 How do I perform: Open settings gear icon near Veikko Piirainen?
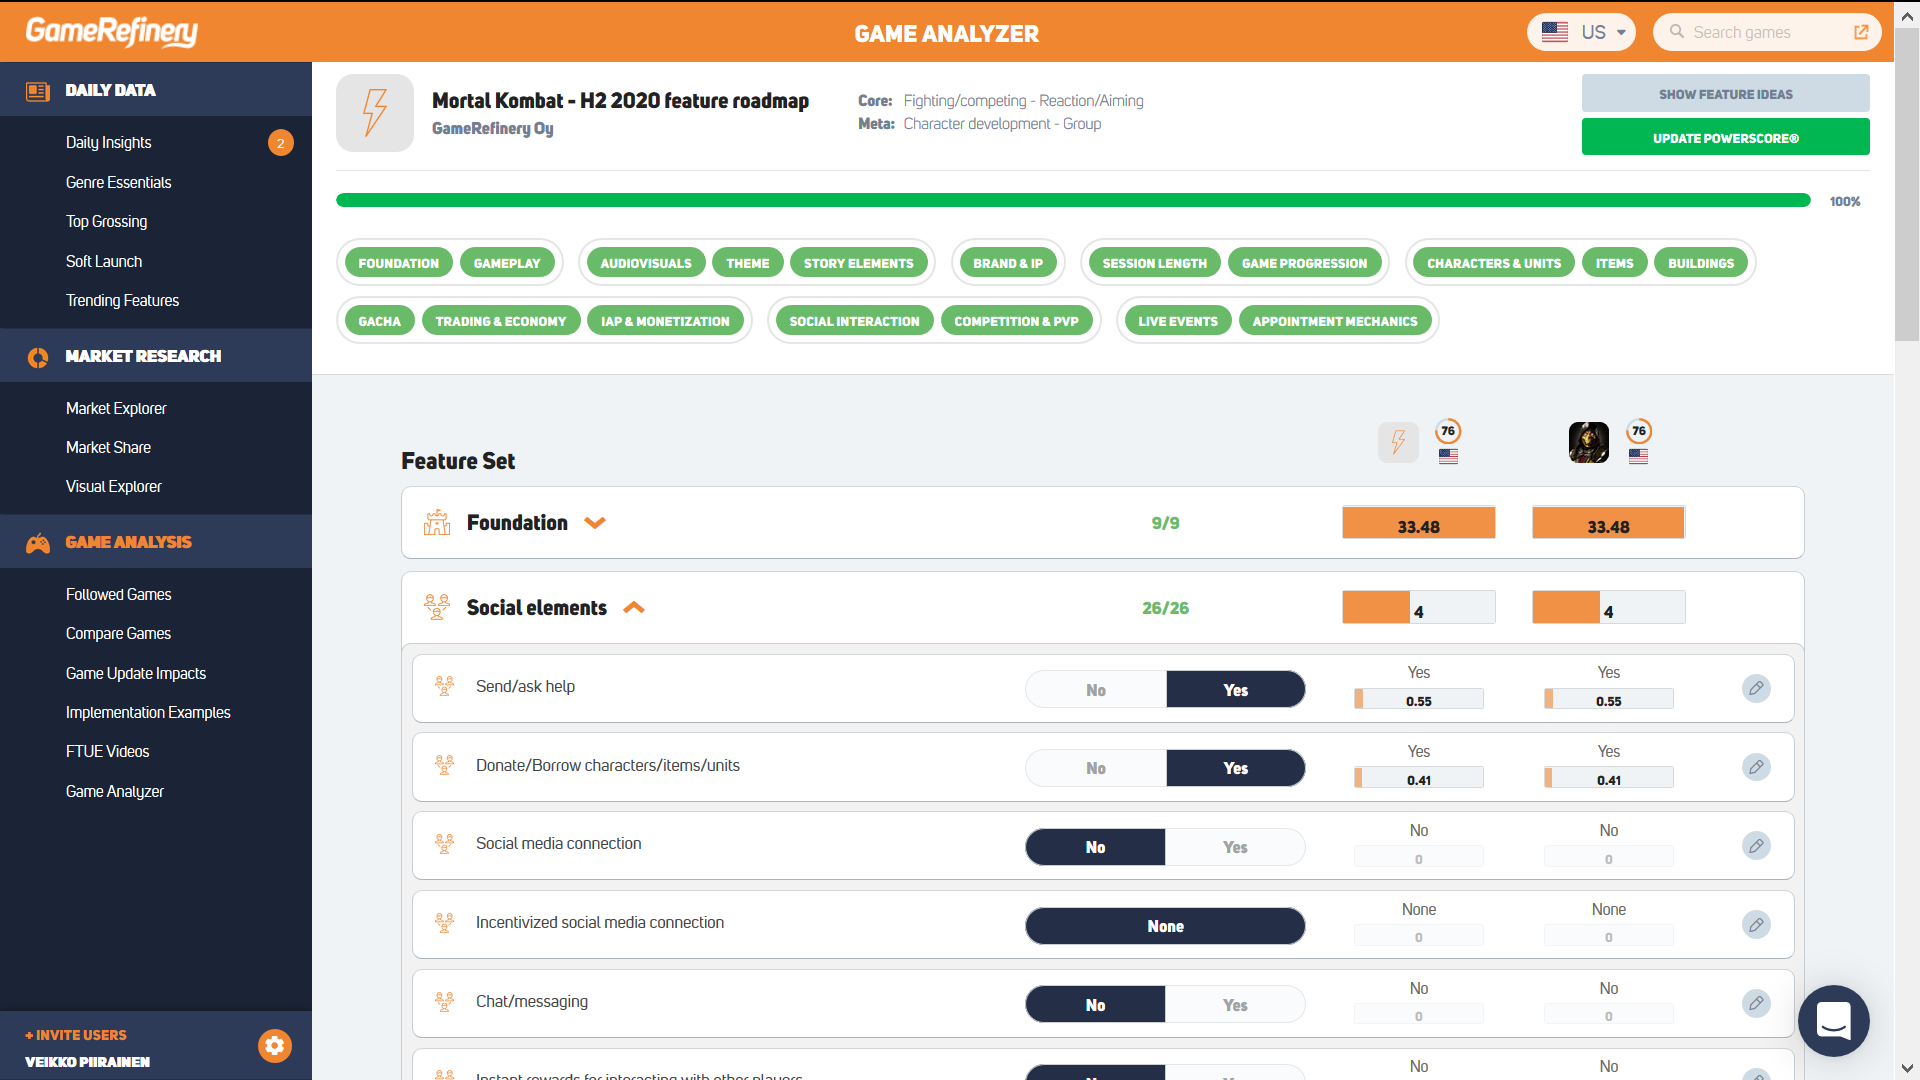275,1046
